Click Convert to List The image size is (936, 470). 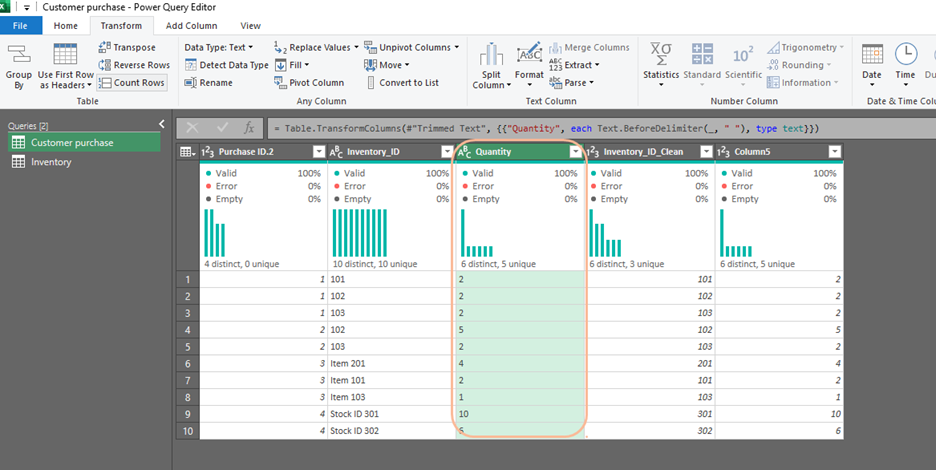coord(402,83)
